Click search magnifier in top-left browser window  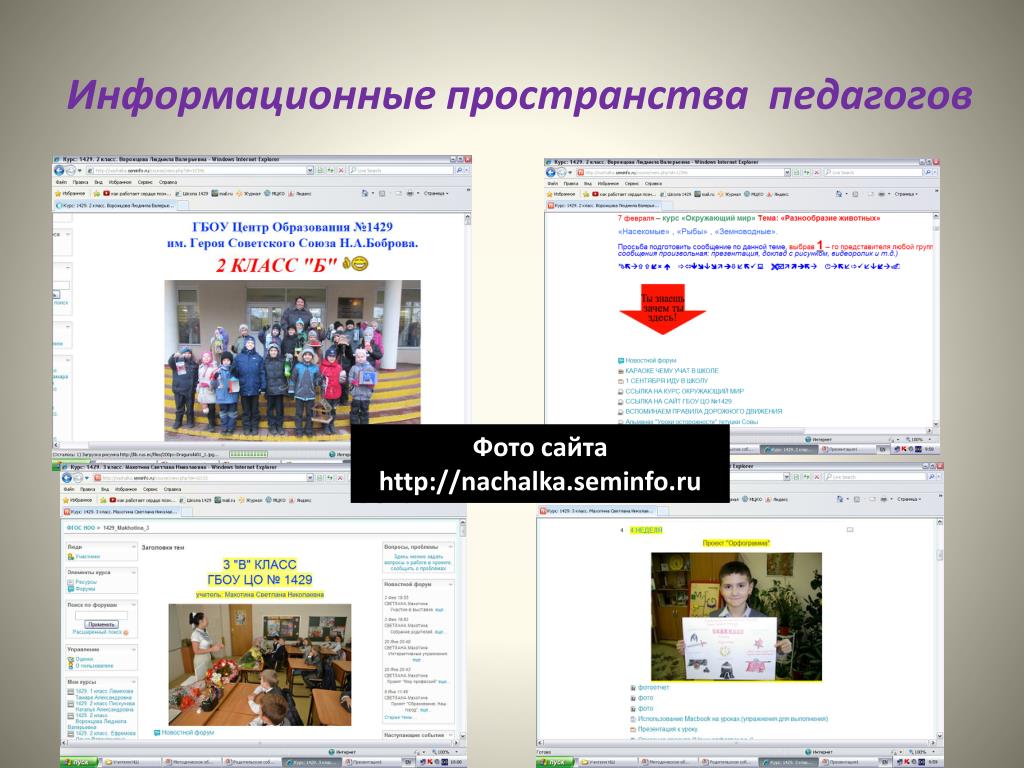(459, 170)
